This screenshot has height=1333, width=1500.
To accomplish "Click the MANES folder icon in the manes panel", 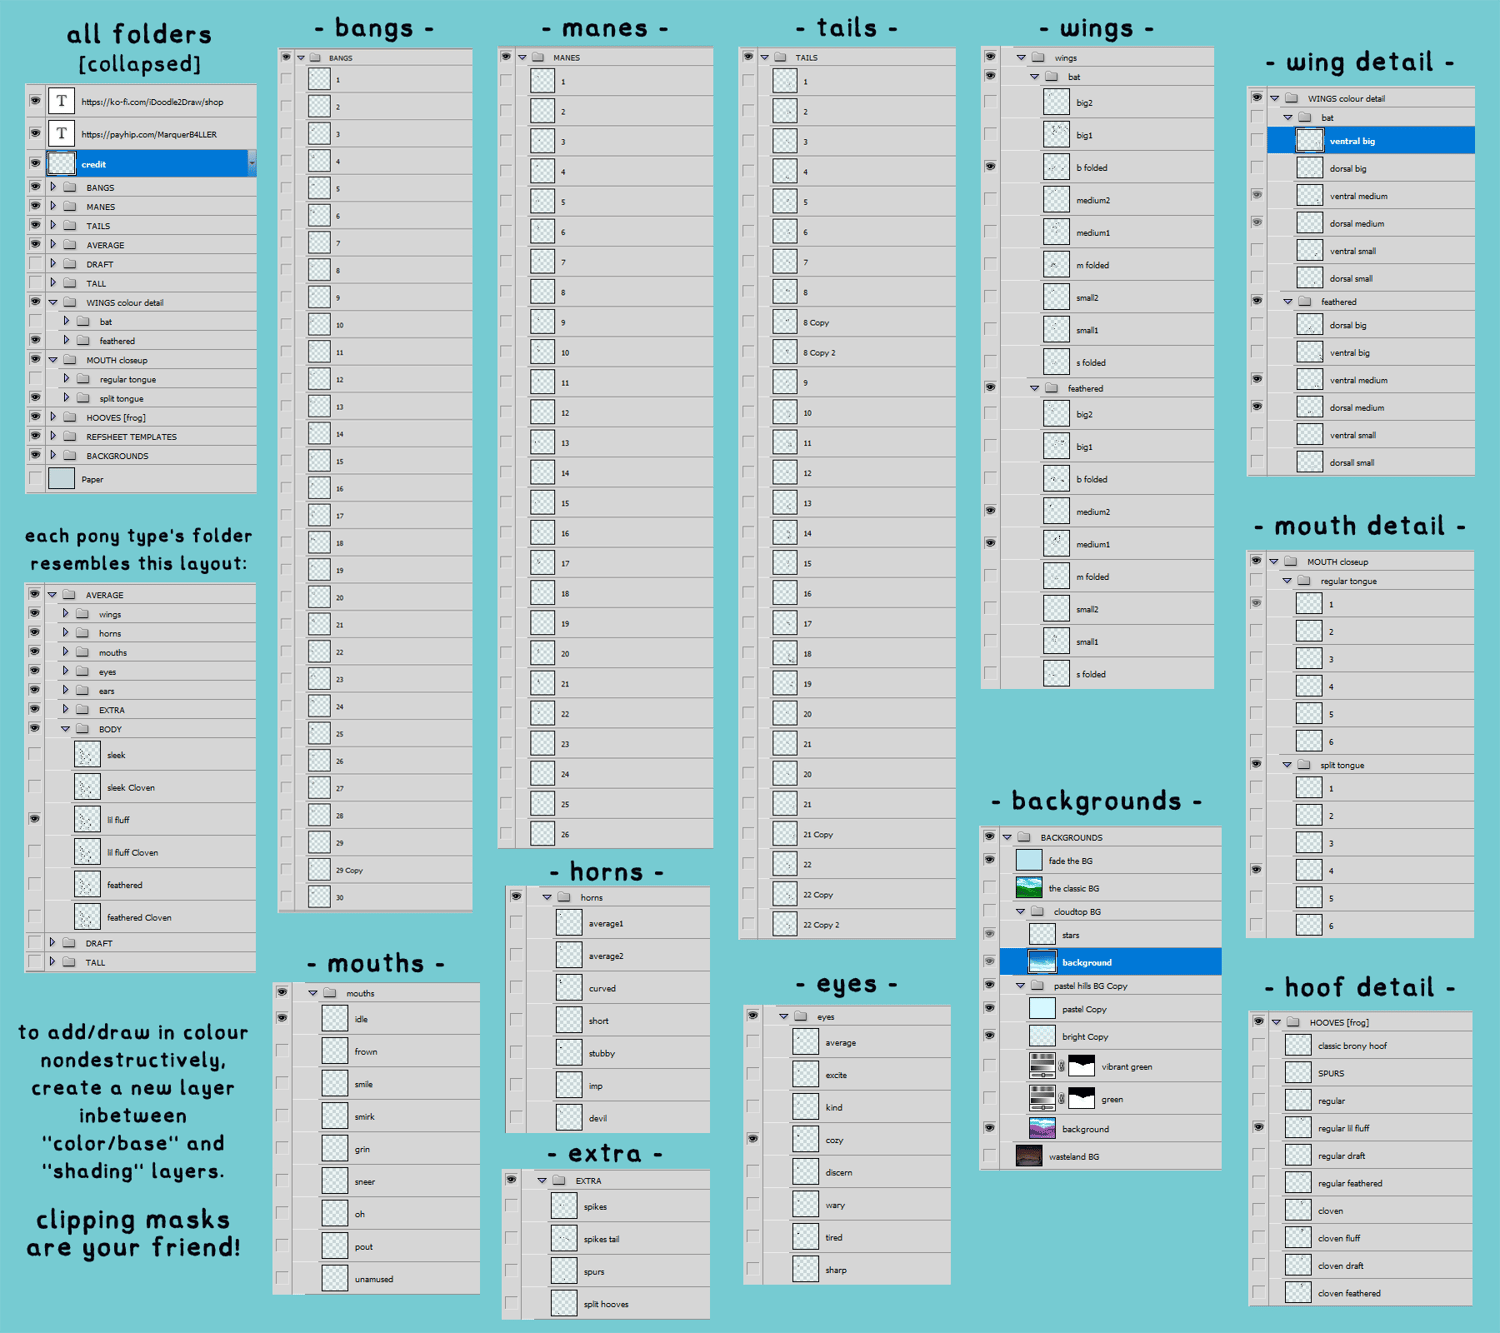I will 537,58.
